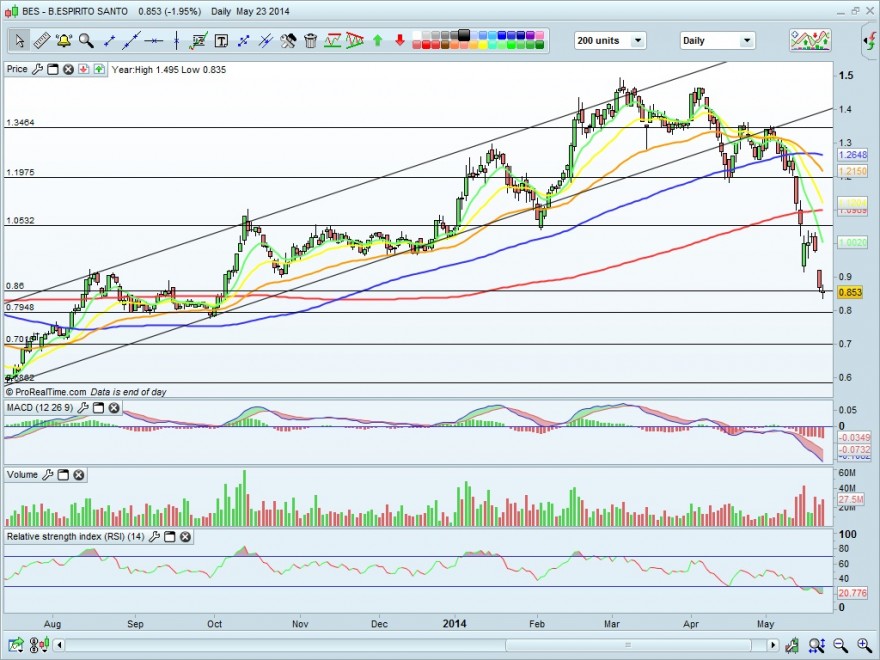Choose the yellow color swatch

tap(483, 44)
